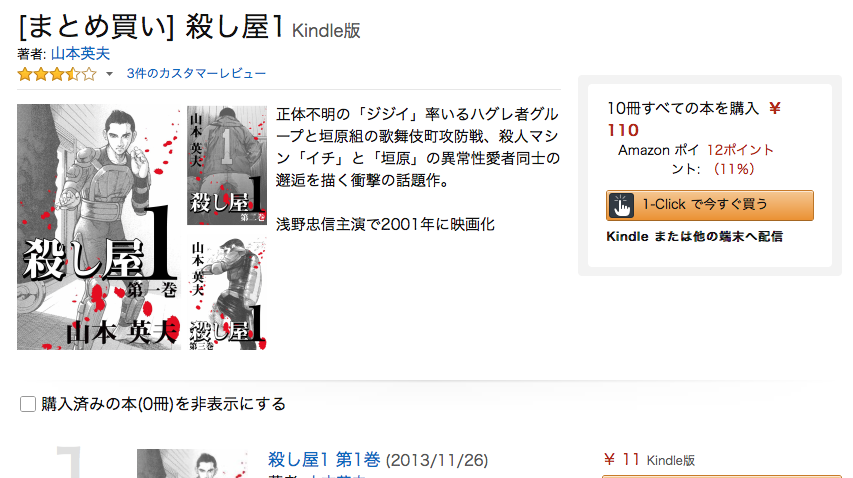
Task: Open the 殺し屋1 第1巻 title link
Action: pos(324,460)
